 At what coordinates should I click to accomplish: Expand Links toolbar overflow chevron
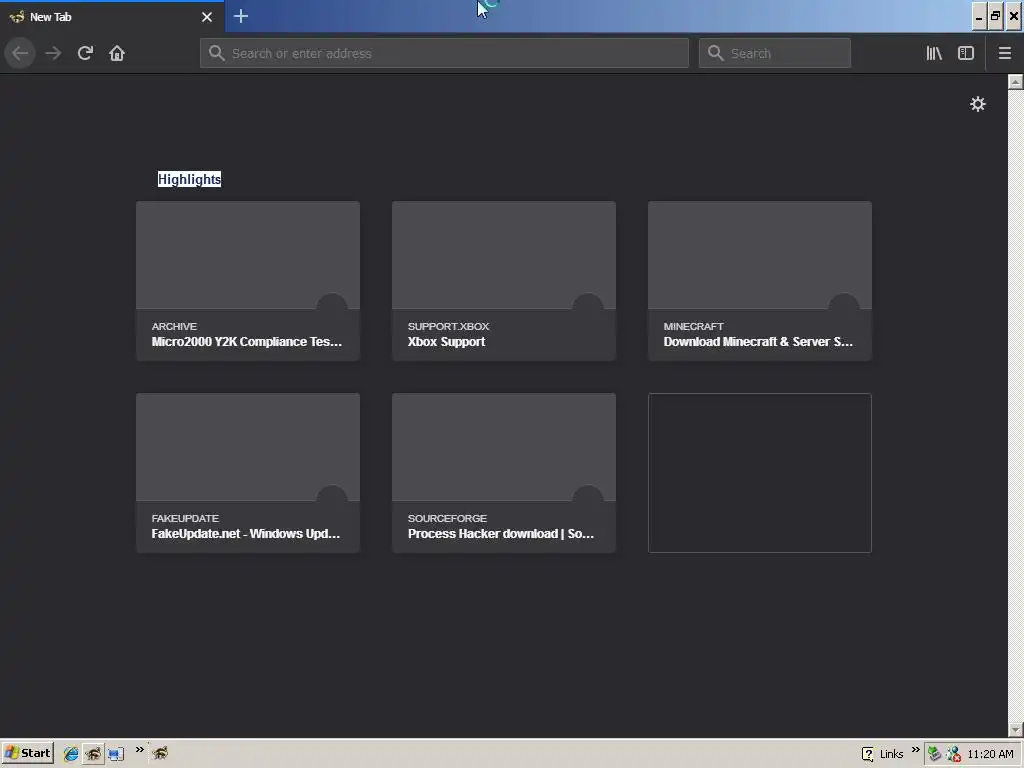[915, 750]
